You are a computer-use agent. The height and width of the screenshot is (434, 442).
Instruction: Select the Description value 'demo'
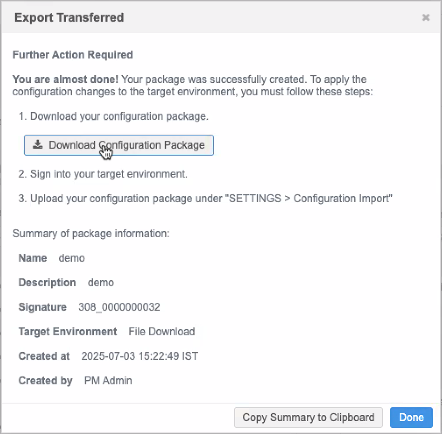coord(101,283)
